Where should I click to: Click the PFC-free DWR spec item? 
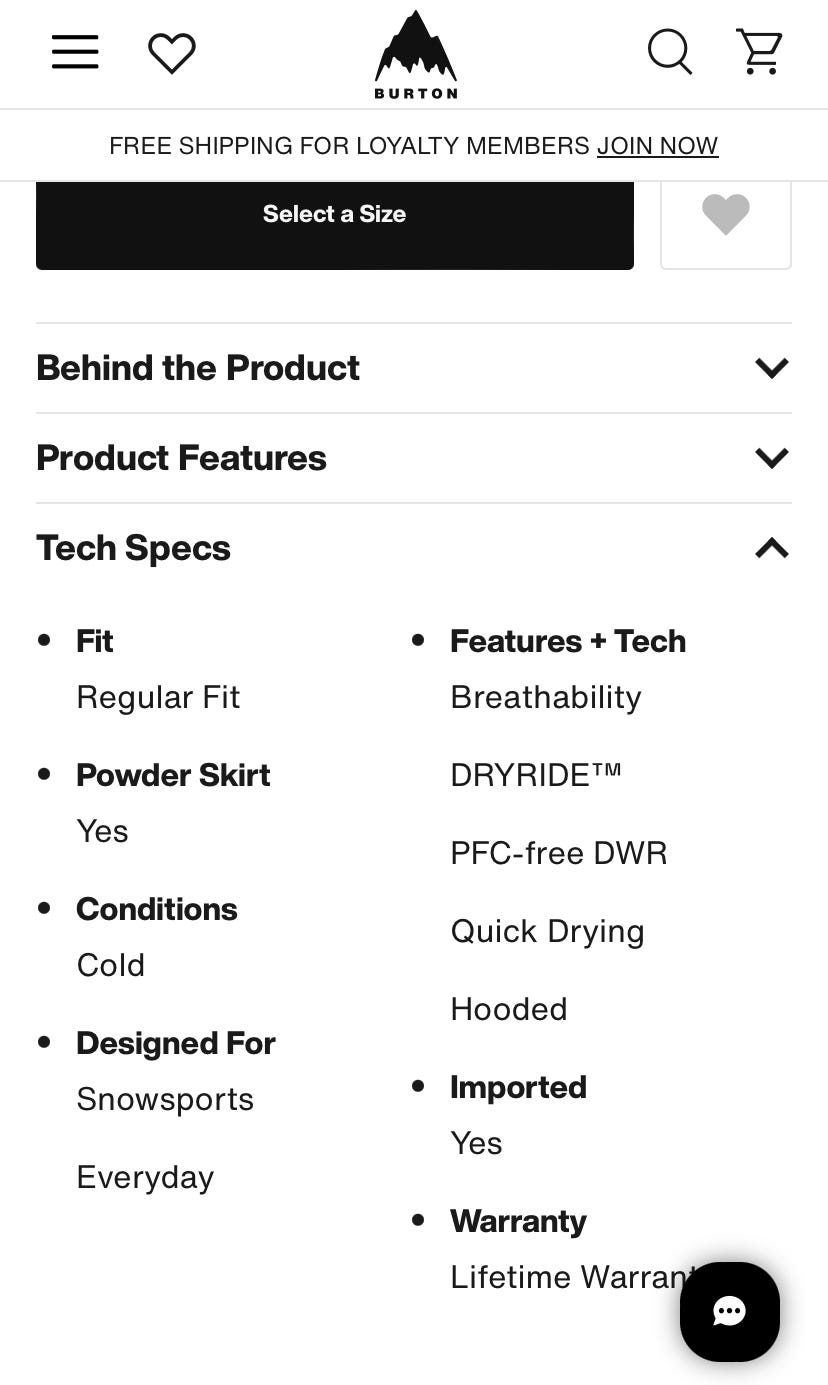point(558,853)
